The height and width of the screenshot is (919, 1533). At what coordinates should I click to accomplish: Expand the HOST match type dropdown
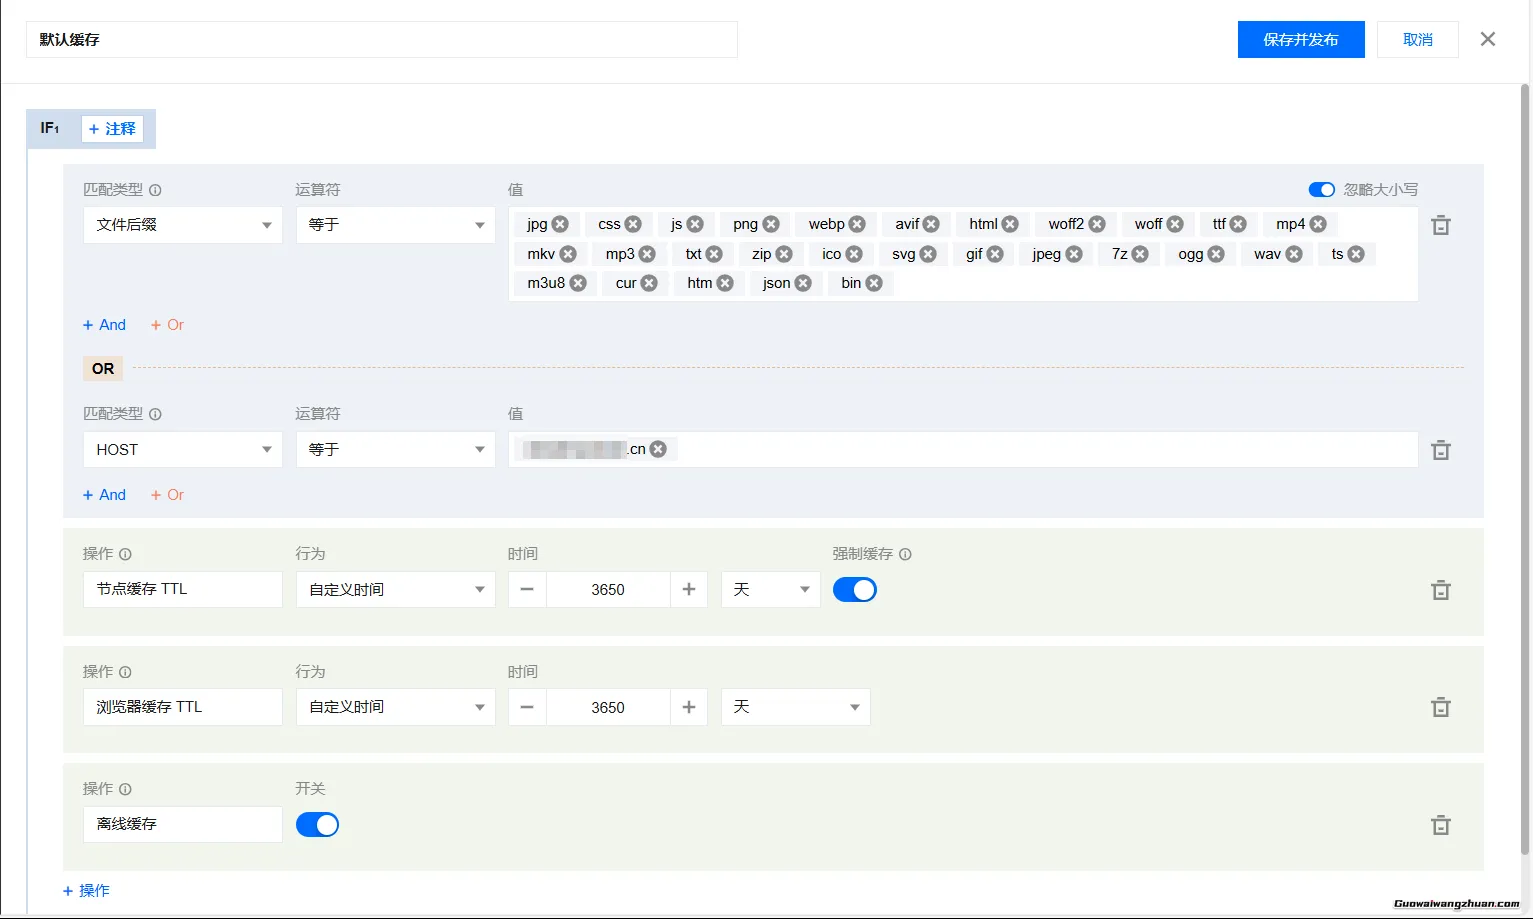(182, 450)
